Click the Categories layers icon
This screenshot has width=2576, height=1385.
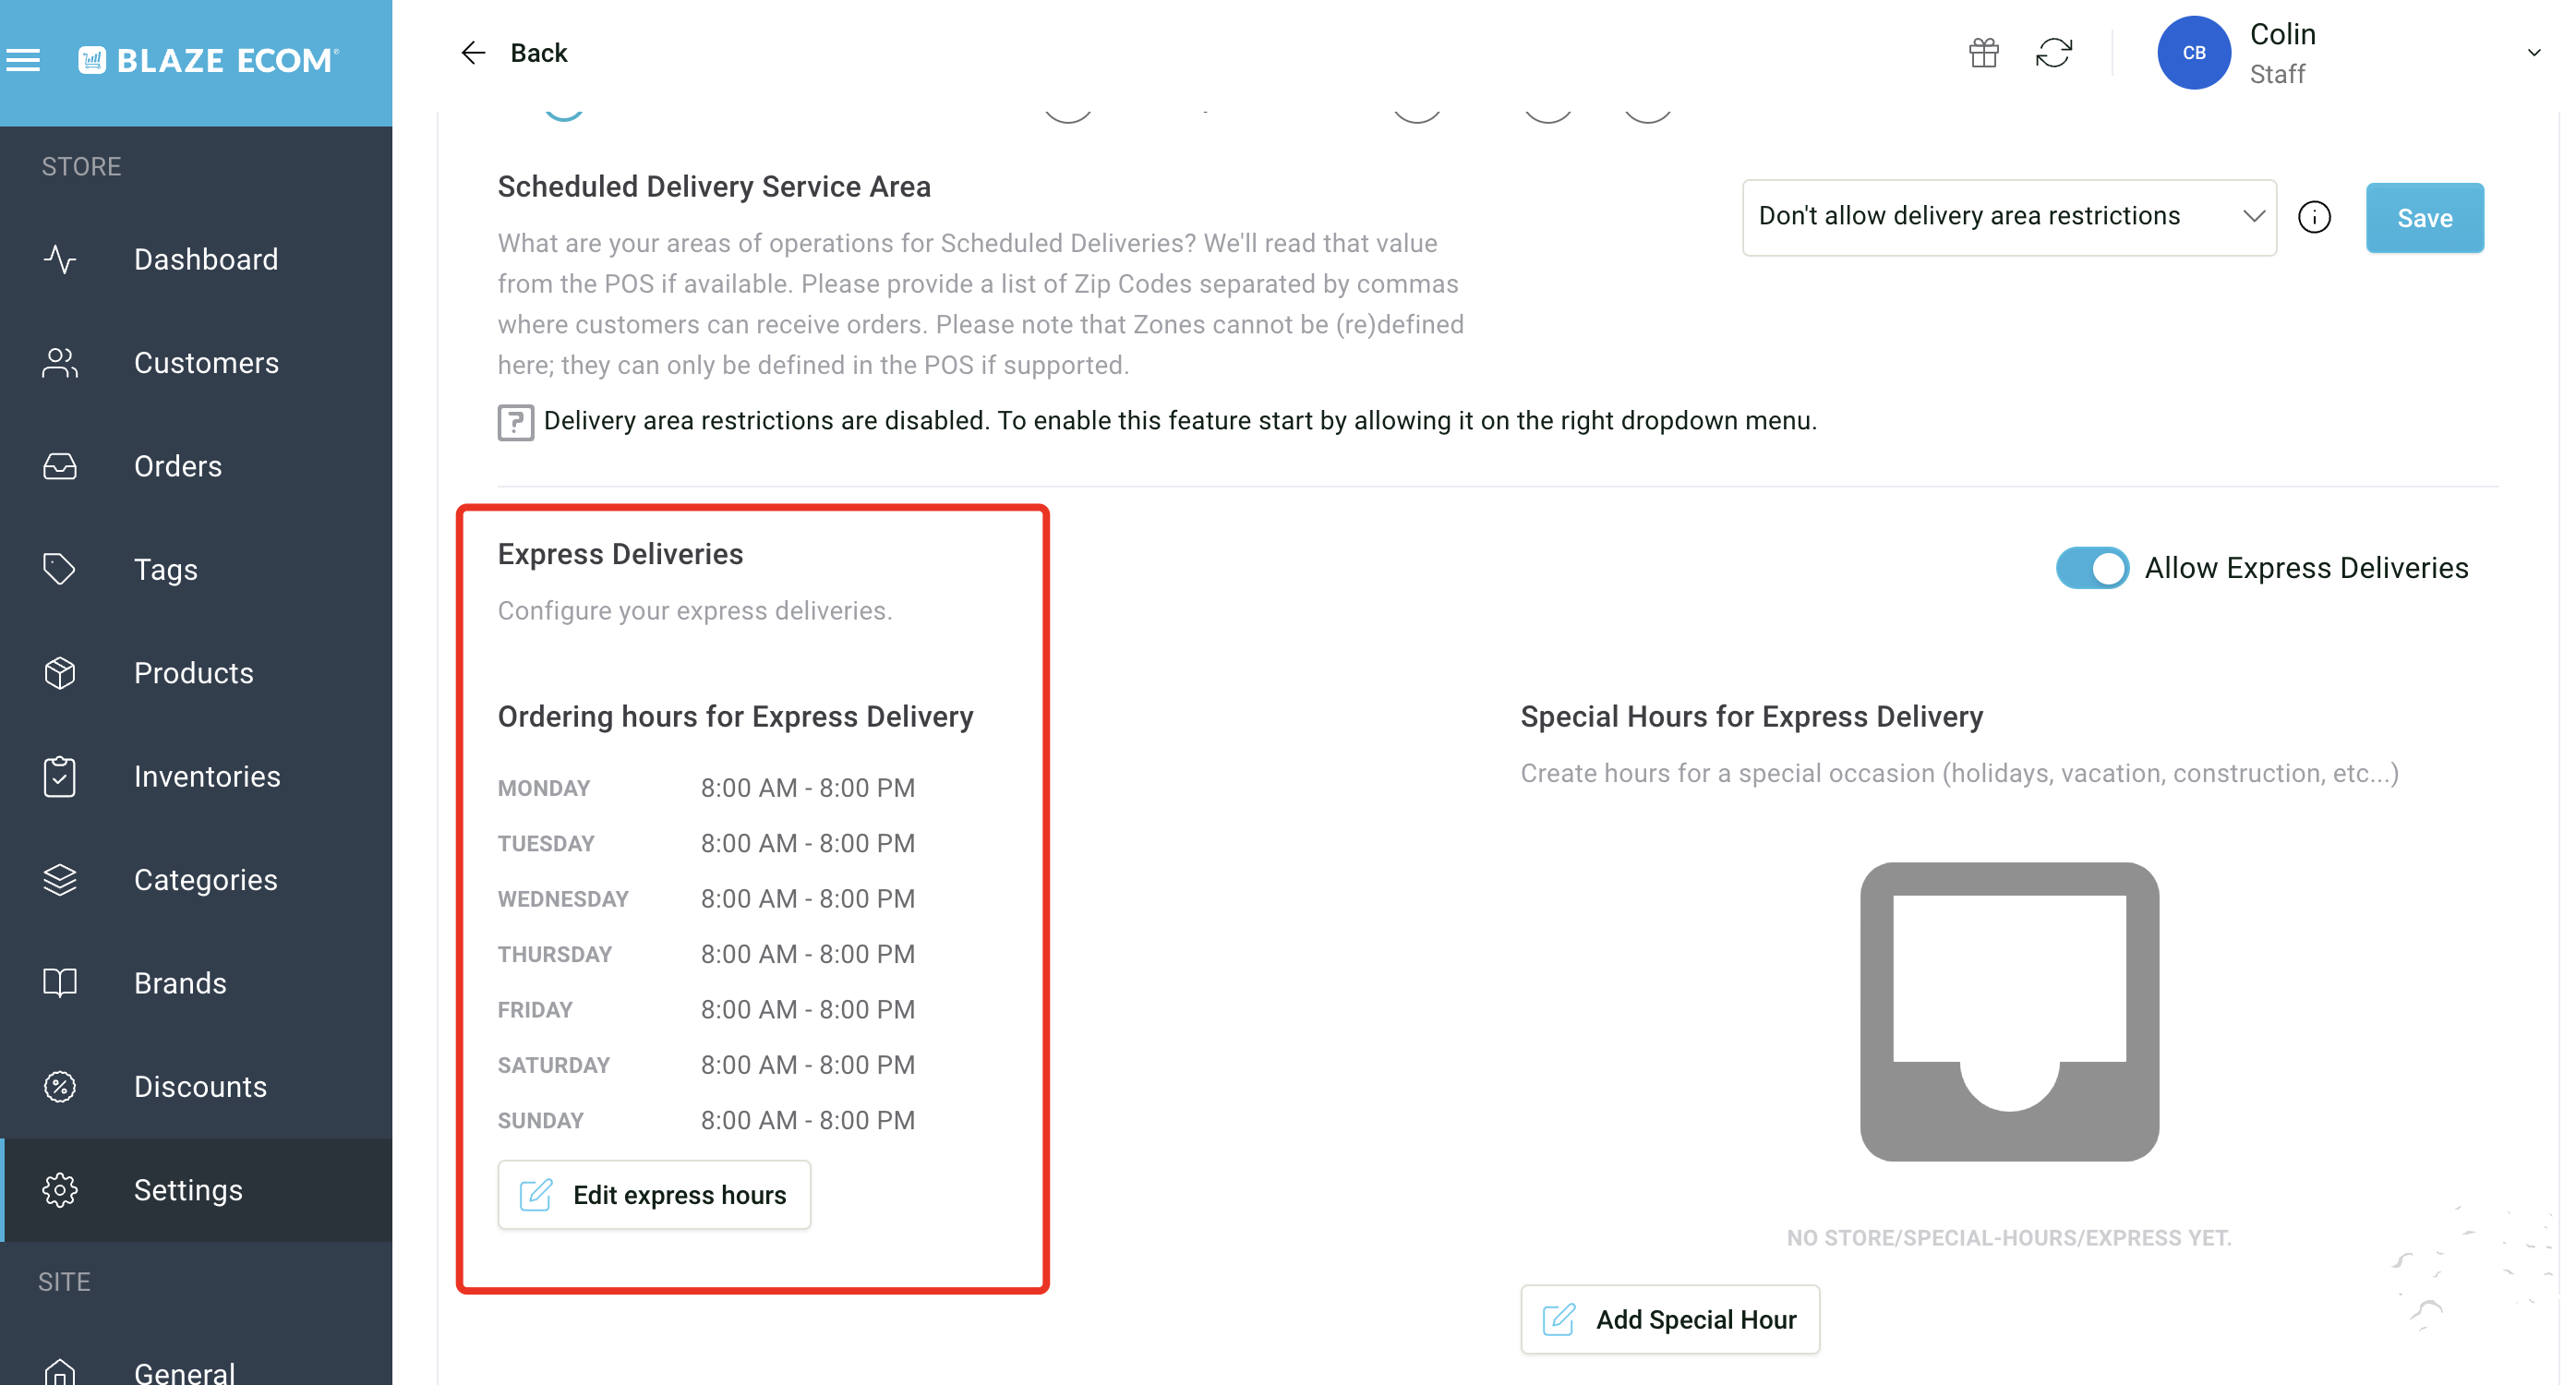(x=60, y=880)
